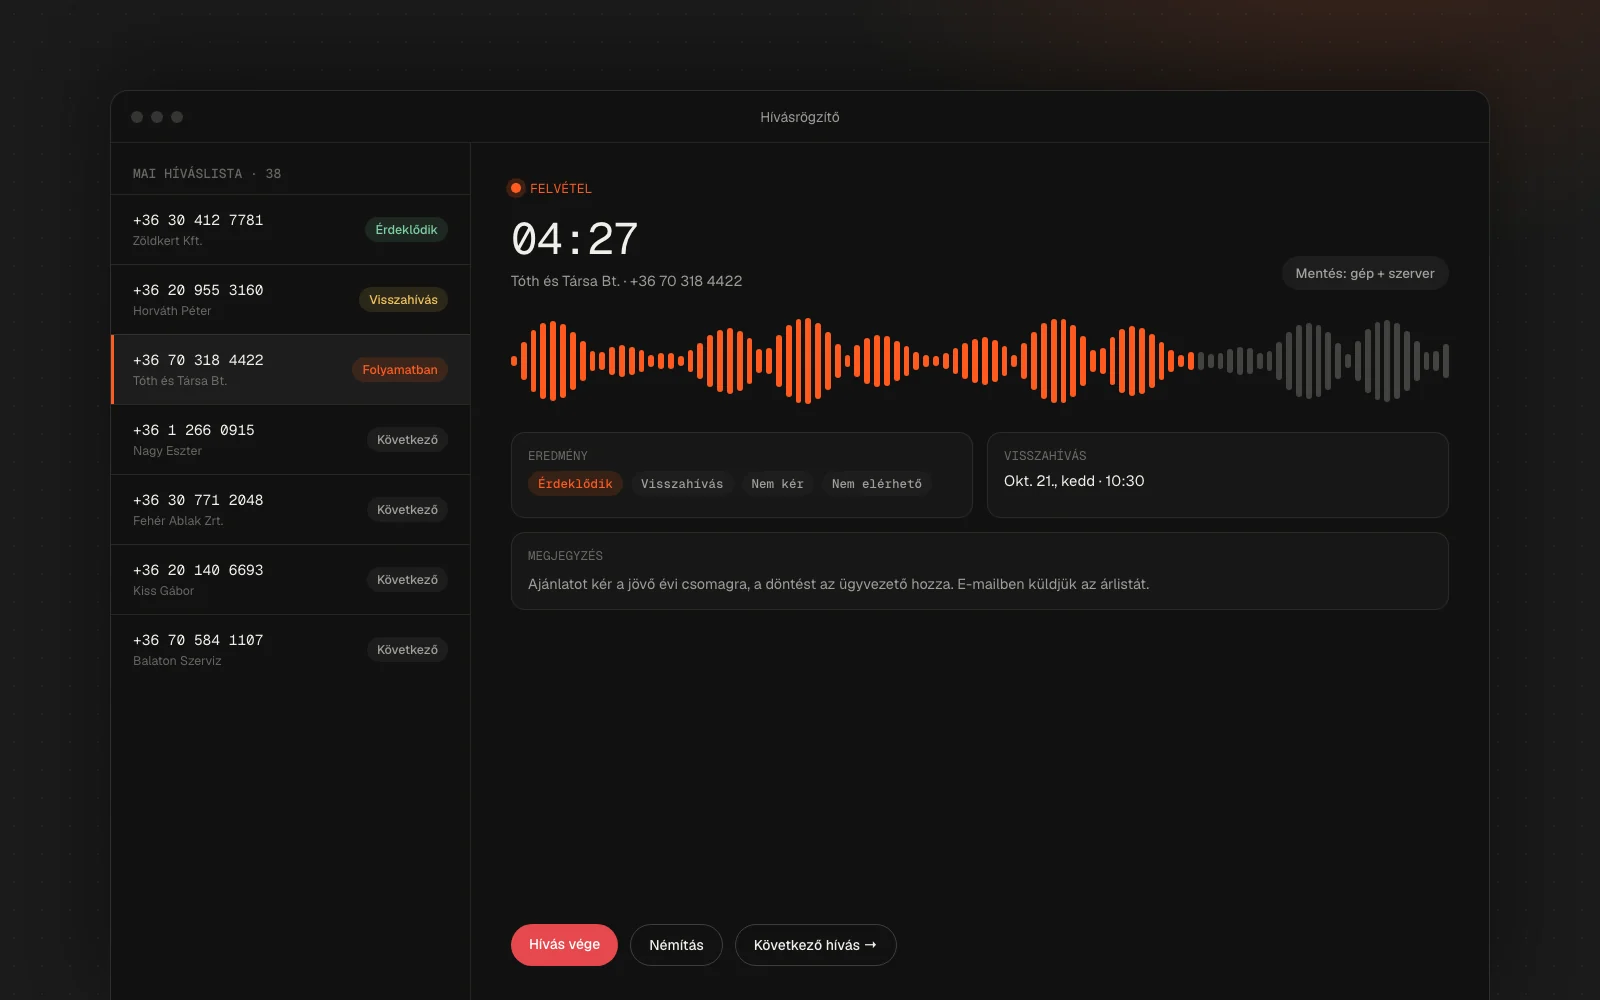Click the Visszahívás badge on Horváth Péter
Viewport: 1600px width, 1000px height.
(x=403, y=300)
